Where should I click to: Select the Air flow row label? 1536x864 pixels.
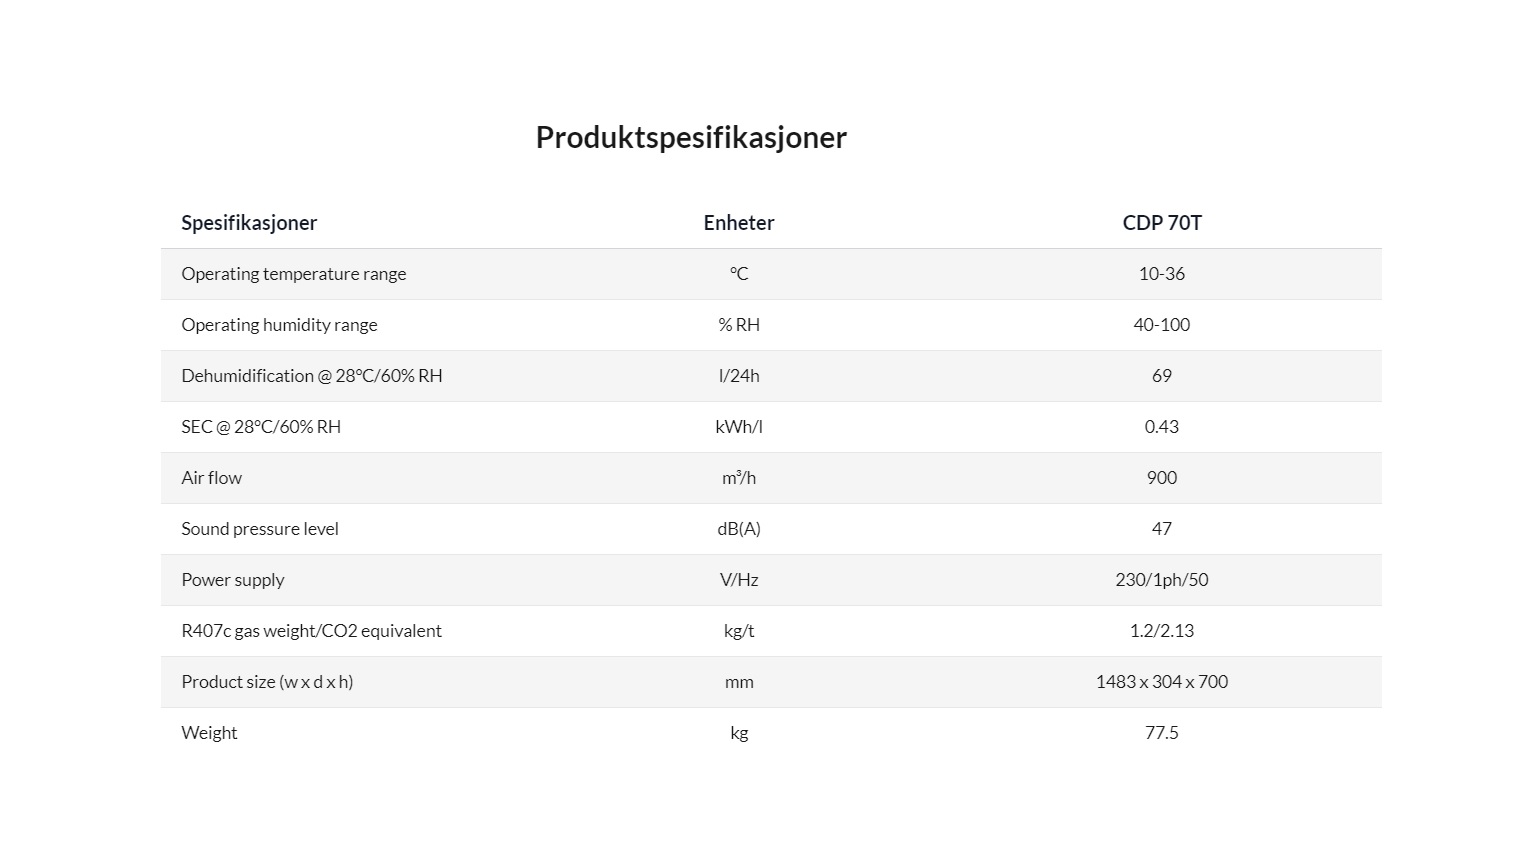(212, 478)
